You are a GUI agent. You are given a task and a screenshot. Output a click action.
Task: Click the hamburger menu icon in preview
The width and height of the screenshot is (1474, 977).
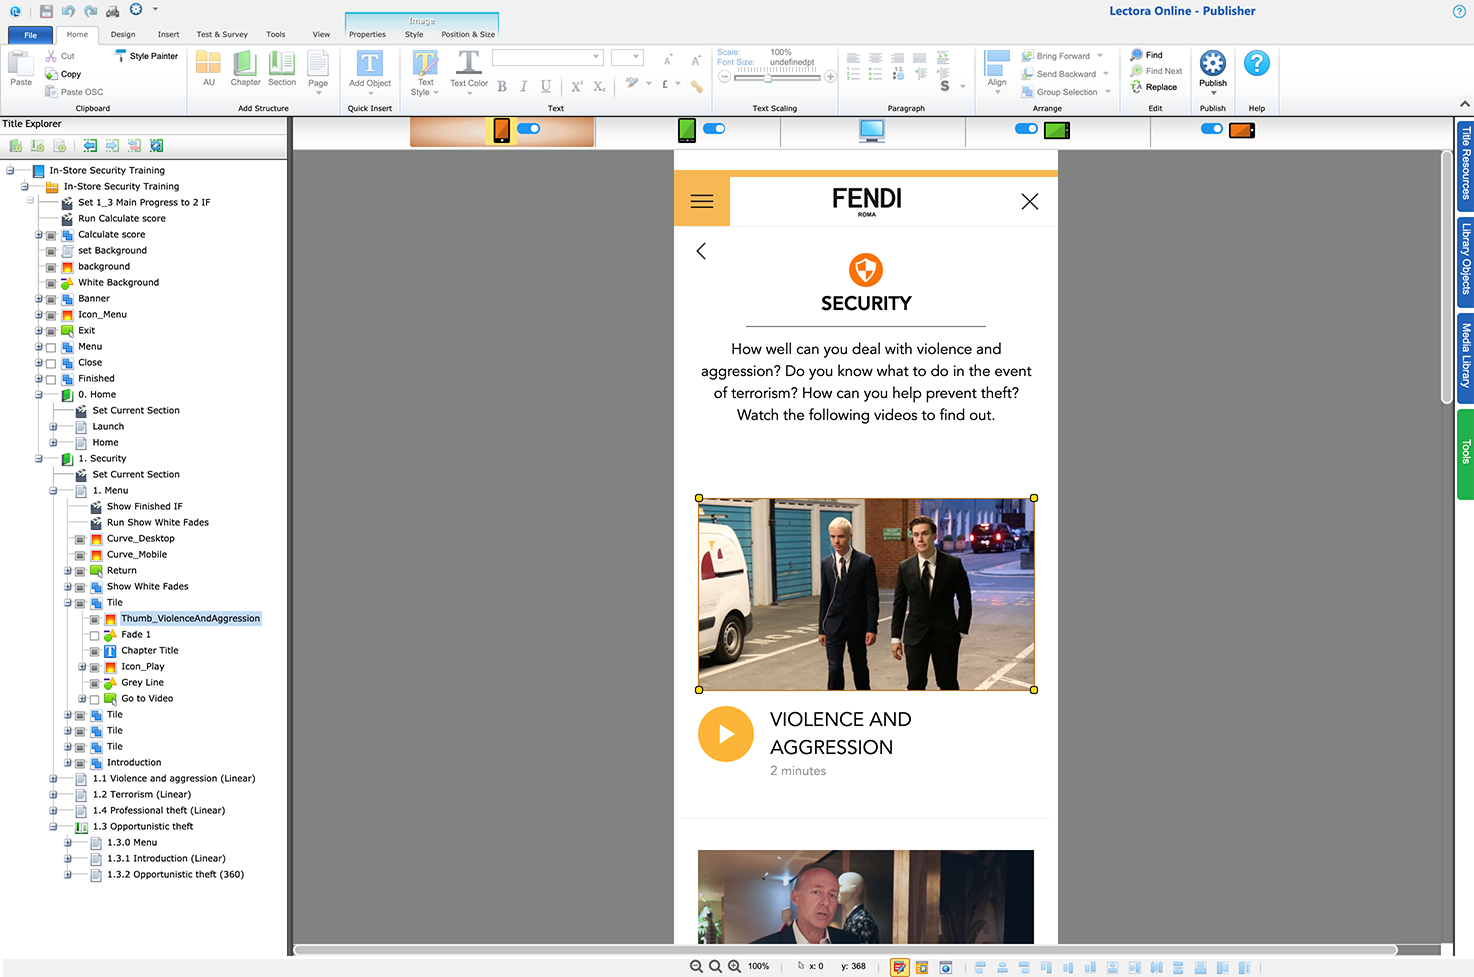click(x=702, y=201)
